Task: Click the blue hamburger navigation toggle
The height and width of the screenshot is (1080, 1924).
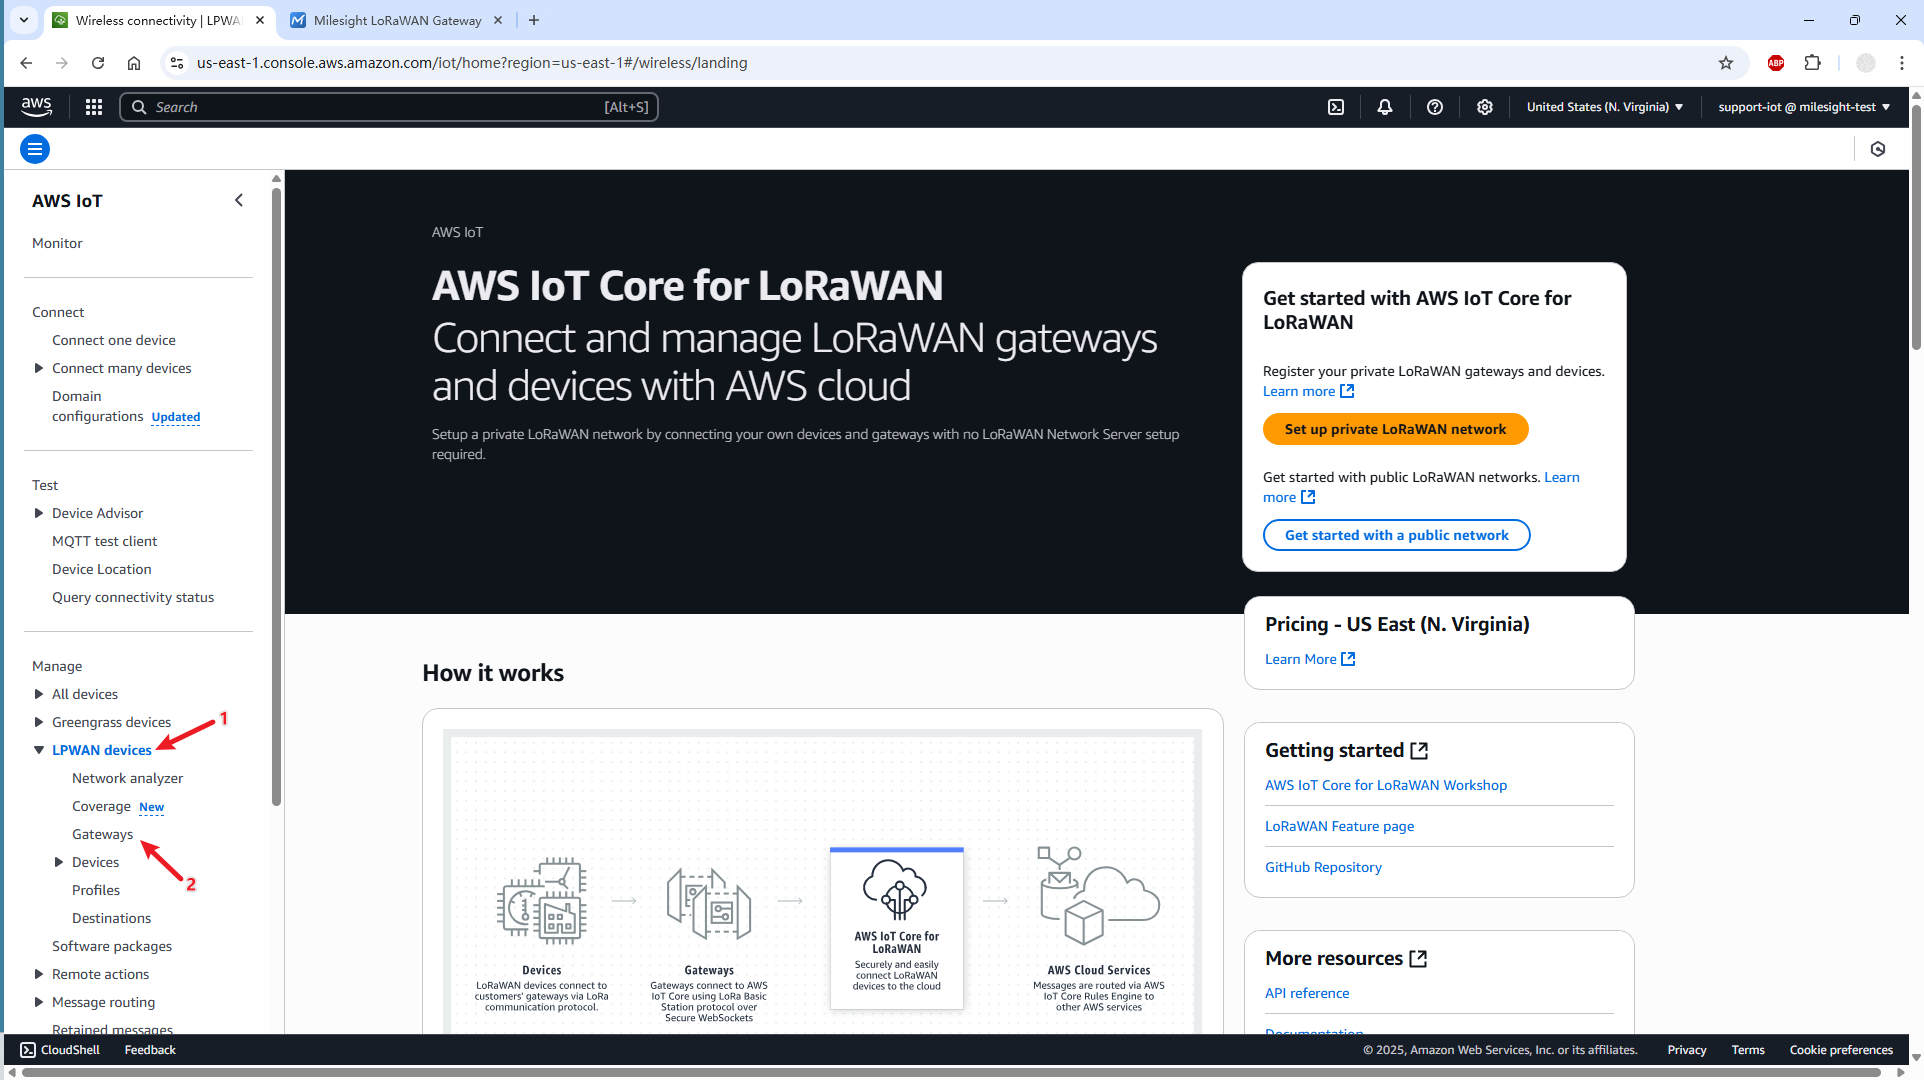Action: [x=35, y=149]
